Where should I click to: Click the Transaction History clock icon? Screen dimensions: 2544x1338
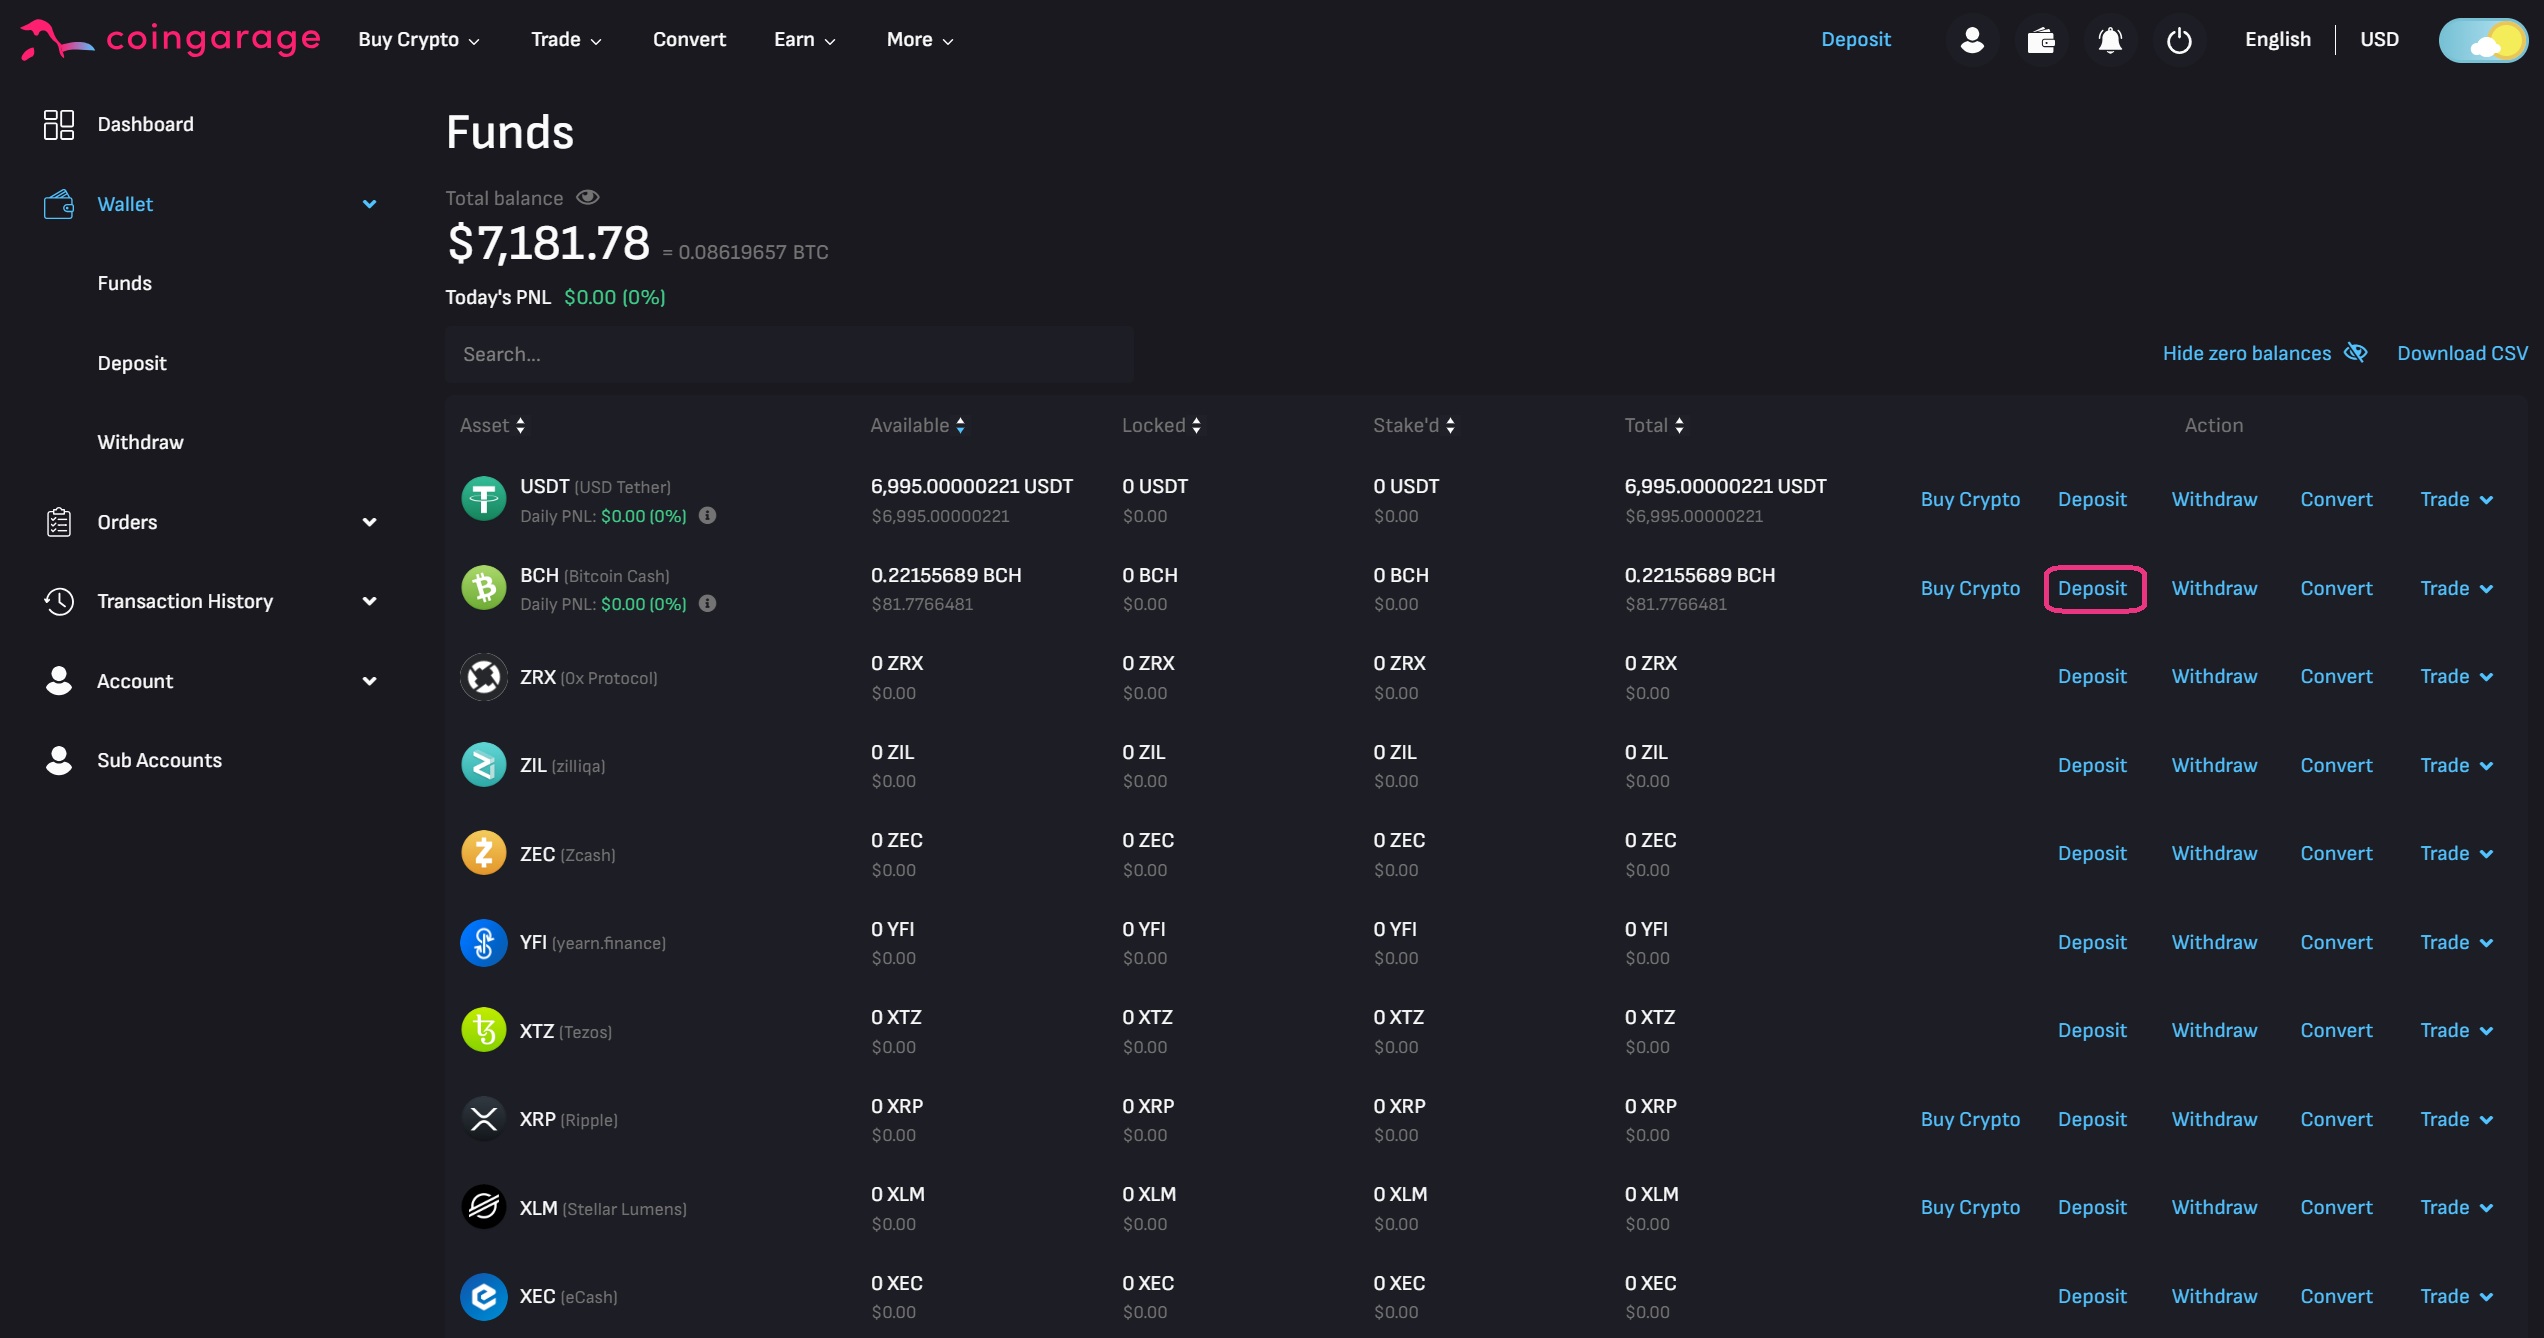[x=59, y=601]
